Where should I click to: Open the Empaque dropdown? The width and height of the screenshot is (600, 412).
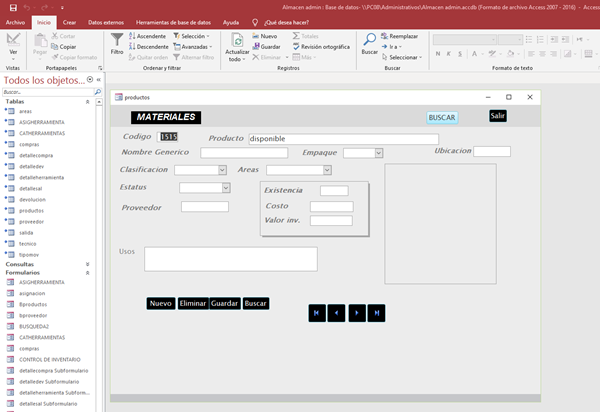tap(379, 153)
